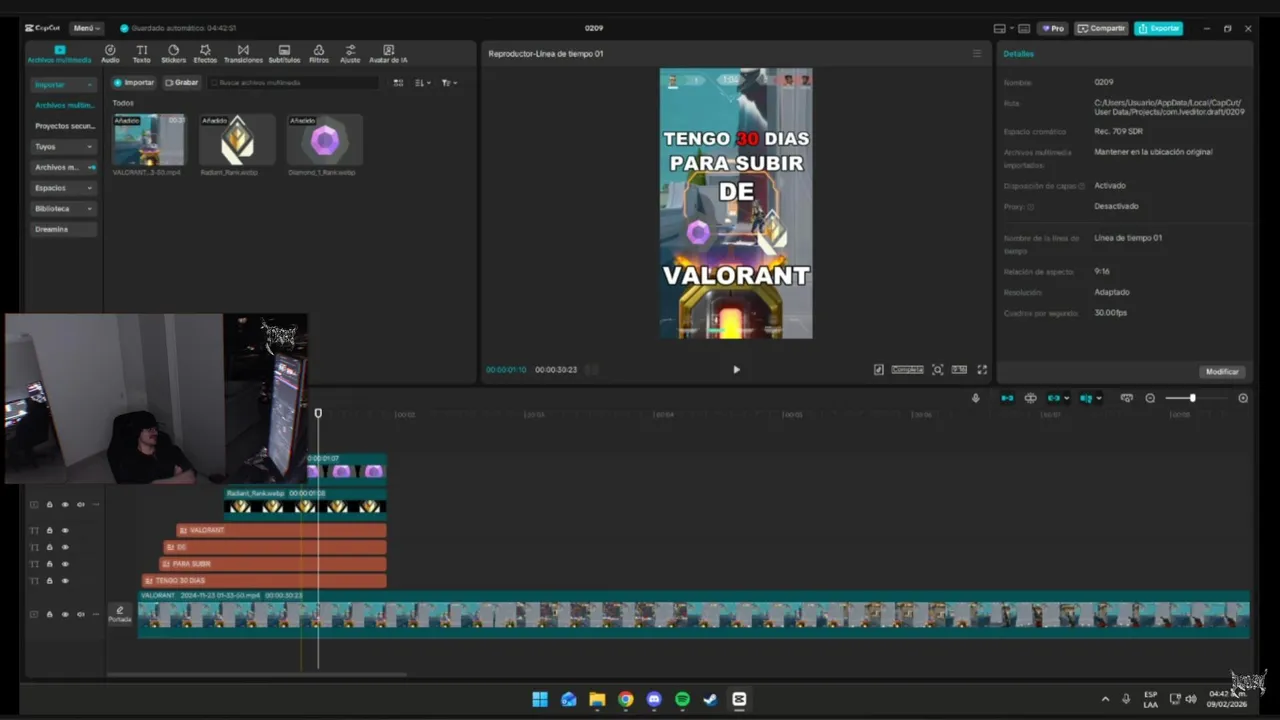This screenshot has height=720, width=1280.
Task: Hide the VALORANT text track with eye icon
Action: (65, 531)
